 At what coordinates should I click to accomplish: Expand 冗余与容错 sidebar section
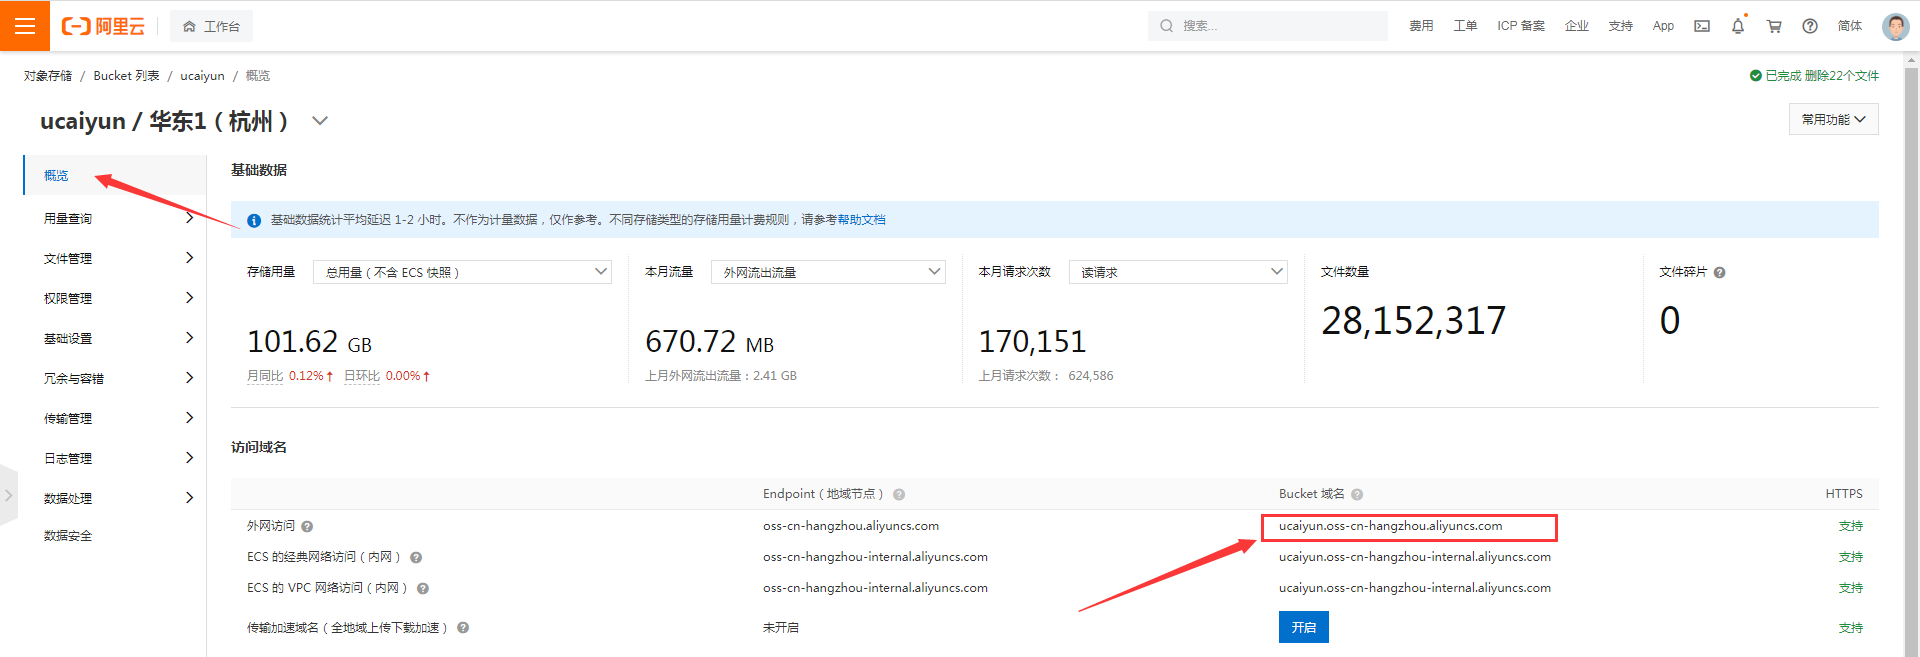tap(114, 378)
